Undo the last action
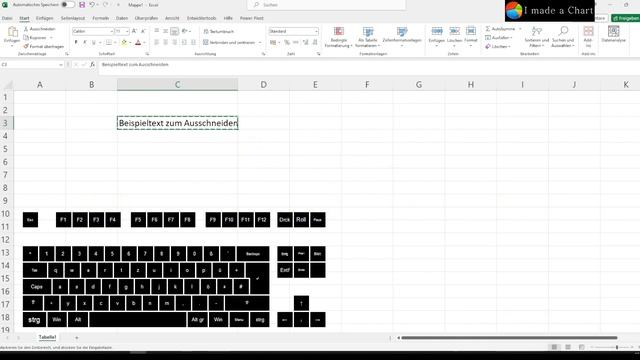Image resolution: width=640 pixels, height=360 pixels. 92,5
